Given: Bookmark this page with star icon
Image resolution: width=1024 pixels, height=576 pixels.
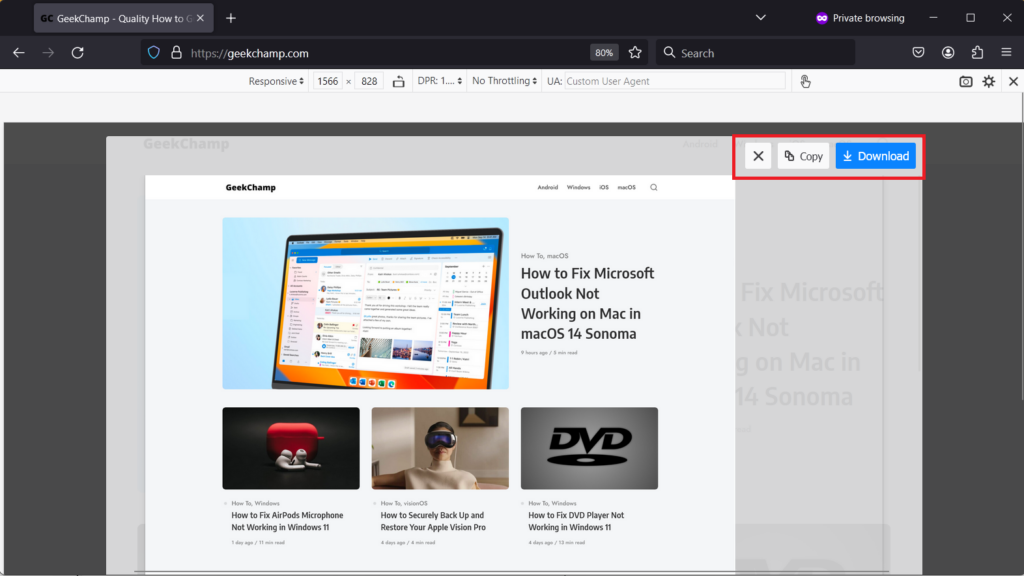Looking at the screenshot, I should coord(635,53).
